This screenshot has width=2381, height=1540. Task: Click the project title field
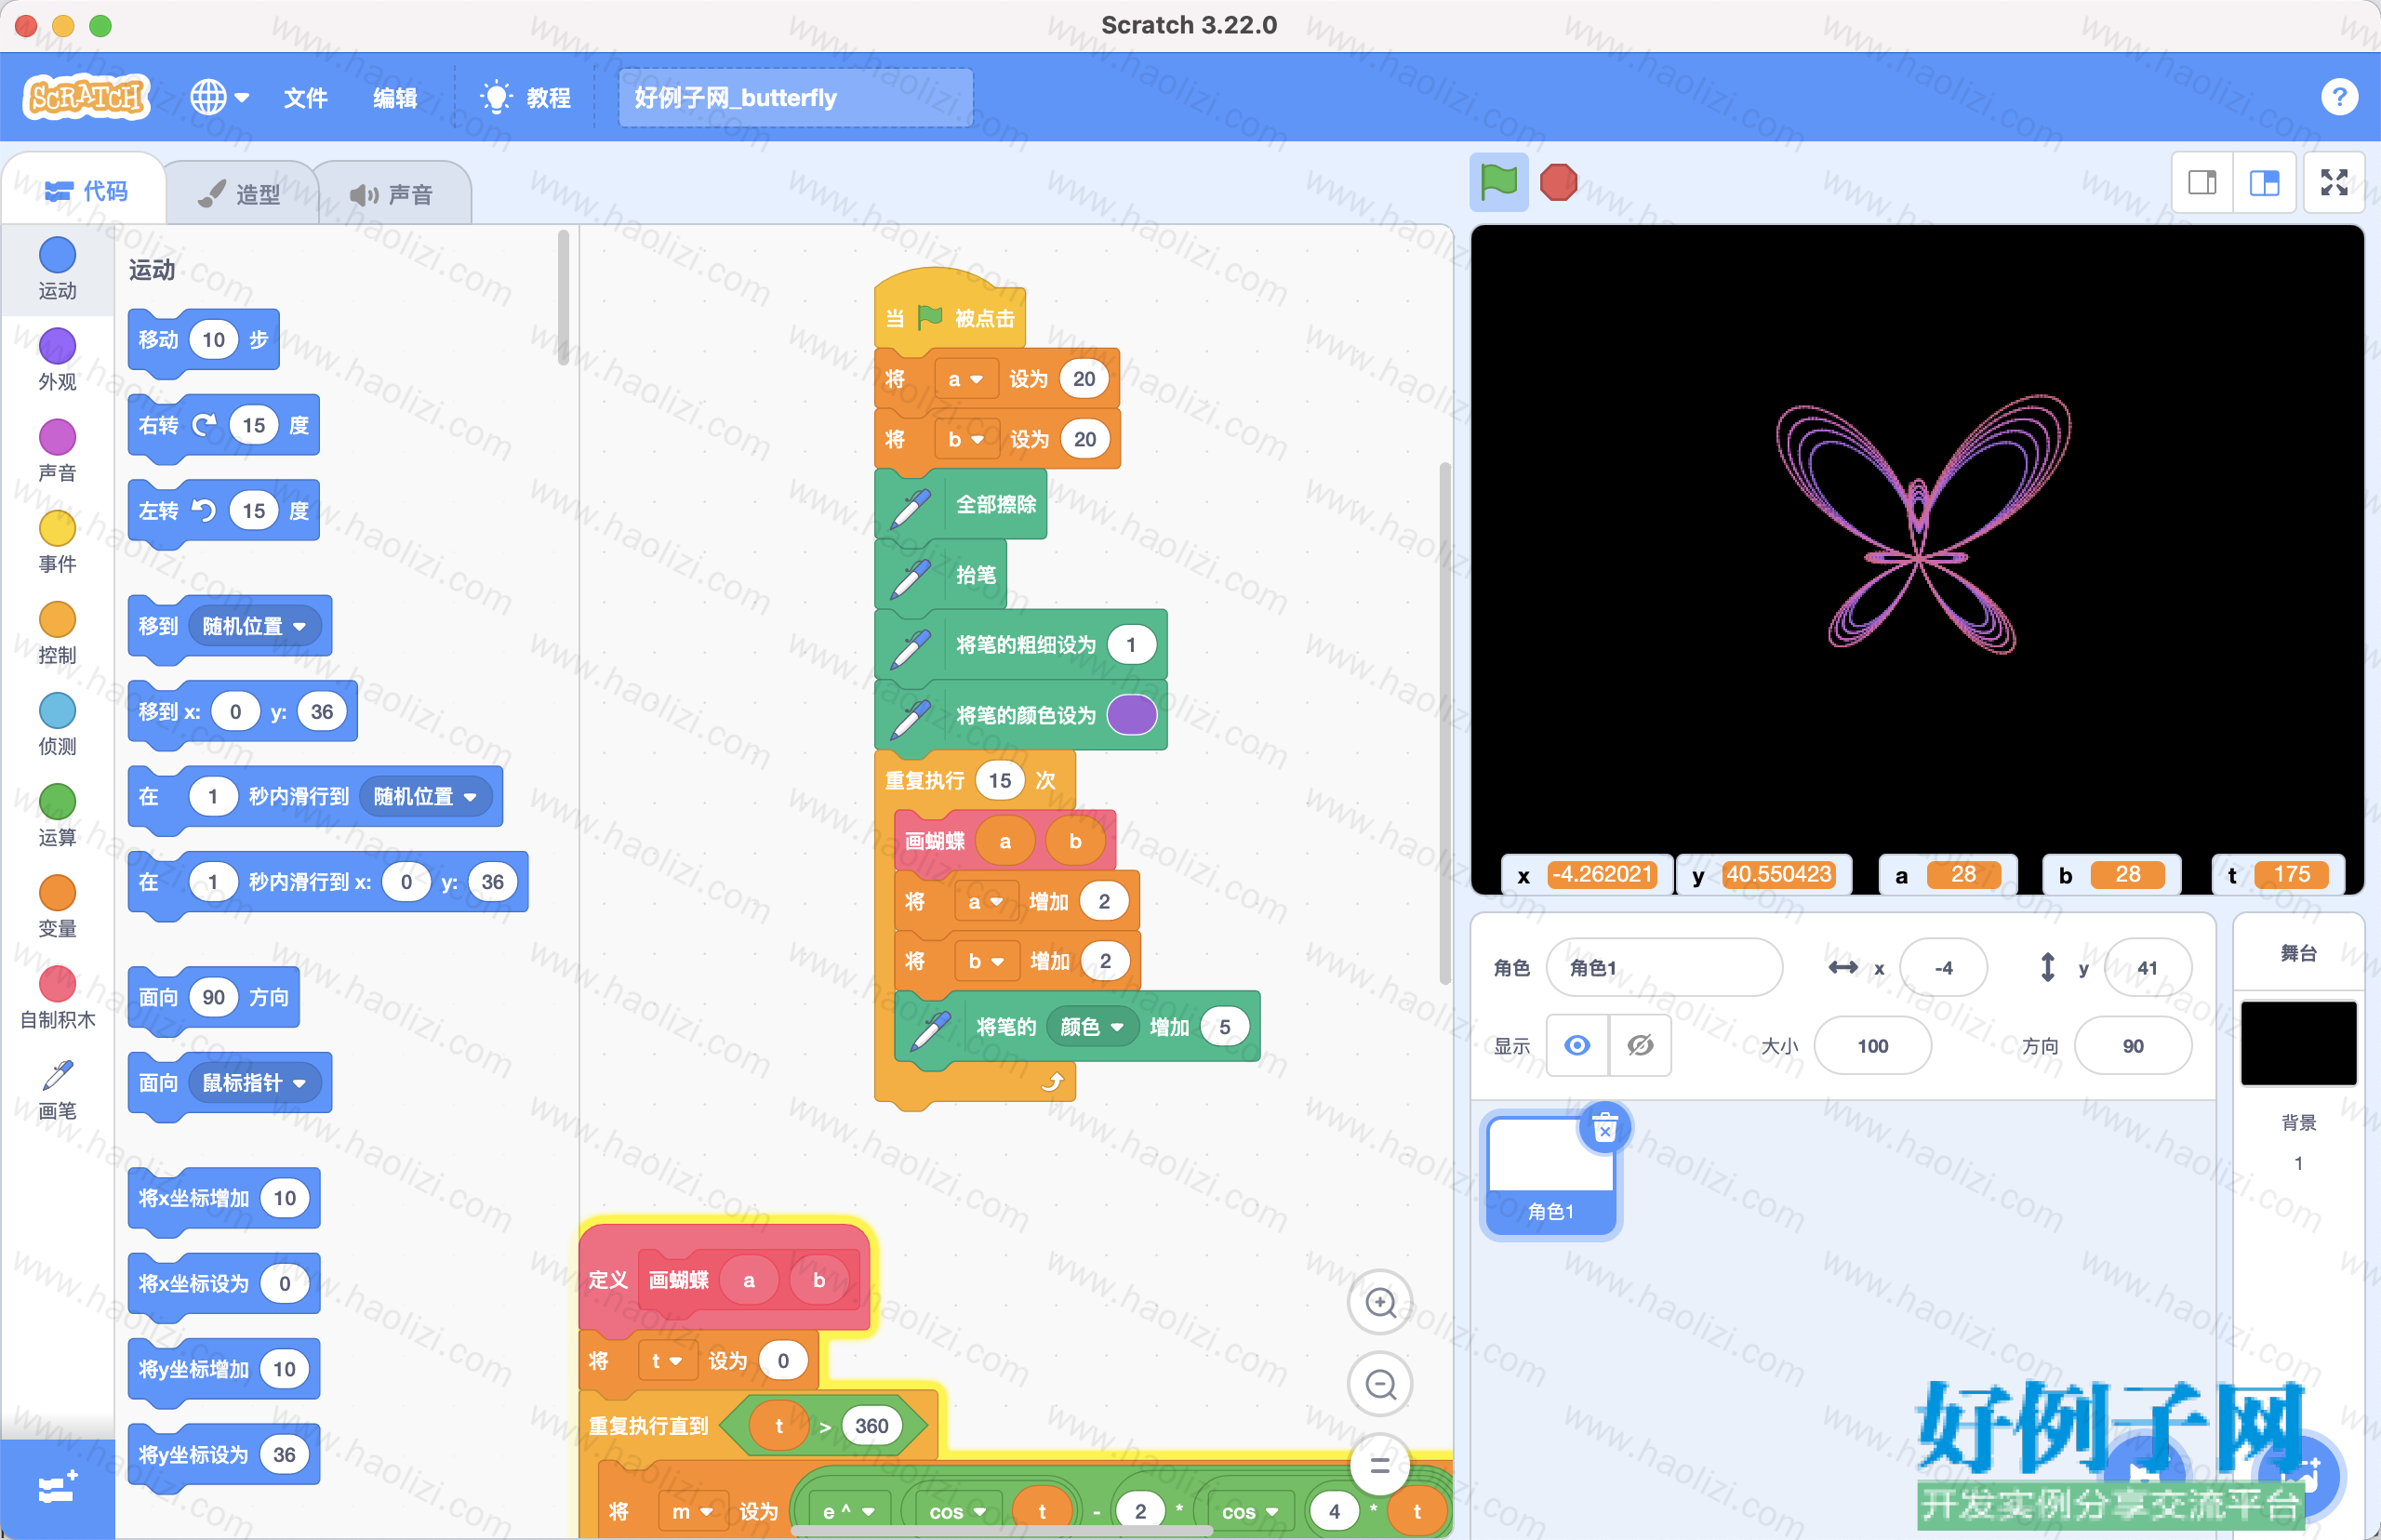(x=795, y=97)
